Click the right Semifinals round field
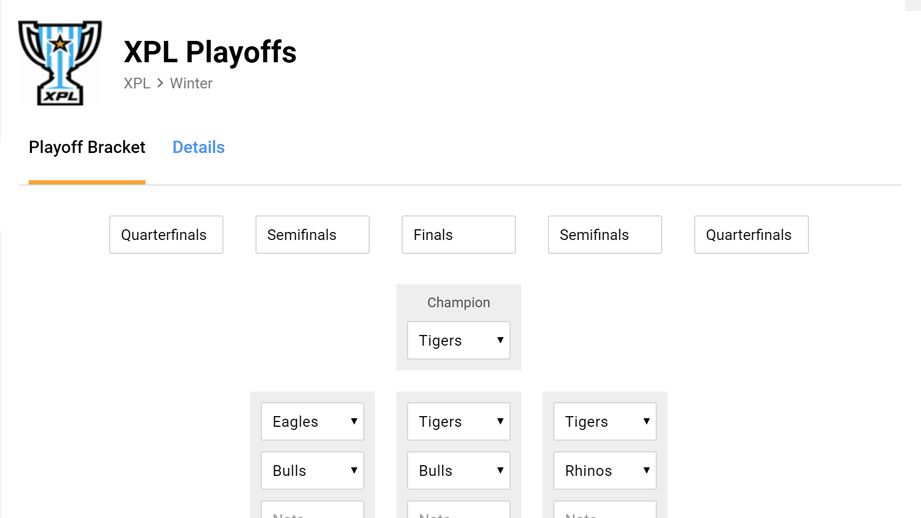Viewport: 921px width, 518px height. pyautogui.click(x=605, y=235)
